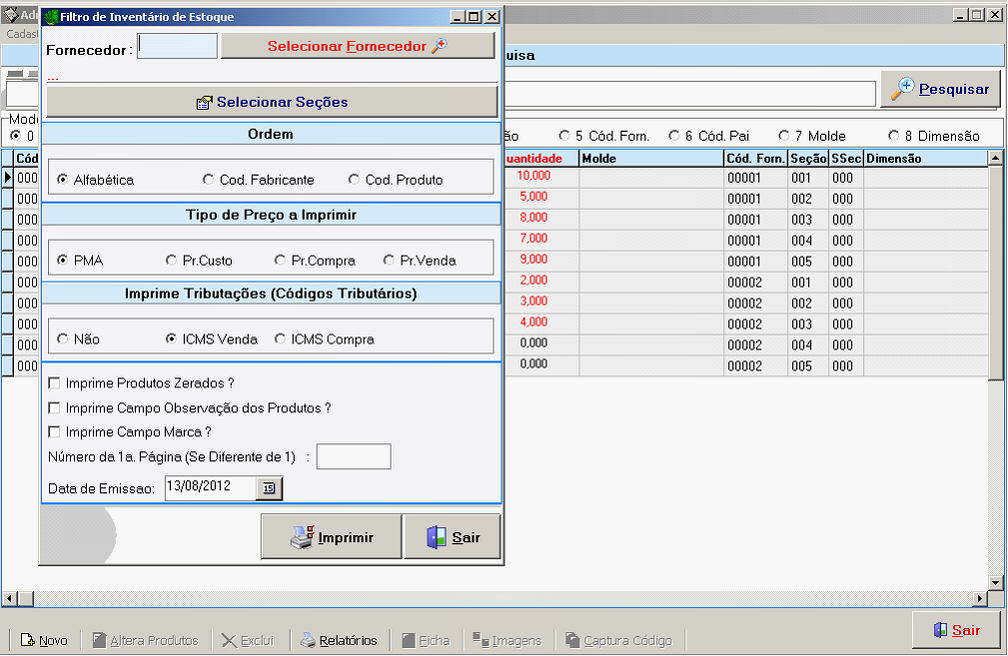Click the Fornecedor input field
The width and height of the screenshot is (1008, 656).
(x=177, y=46)
